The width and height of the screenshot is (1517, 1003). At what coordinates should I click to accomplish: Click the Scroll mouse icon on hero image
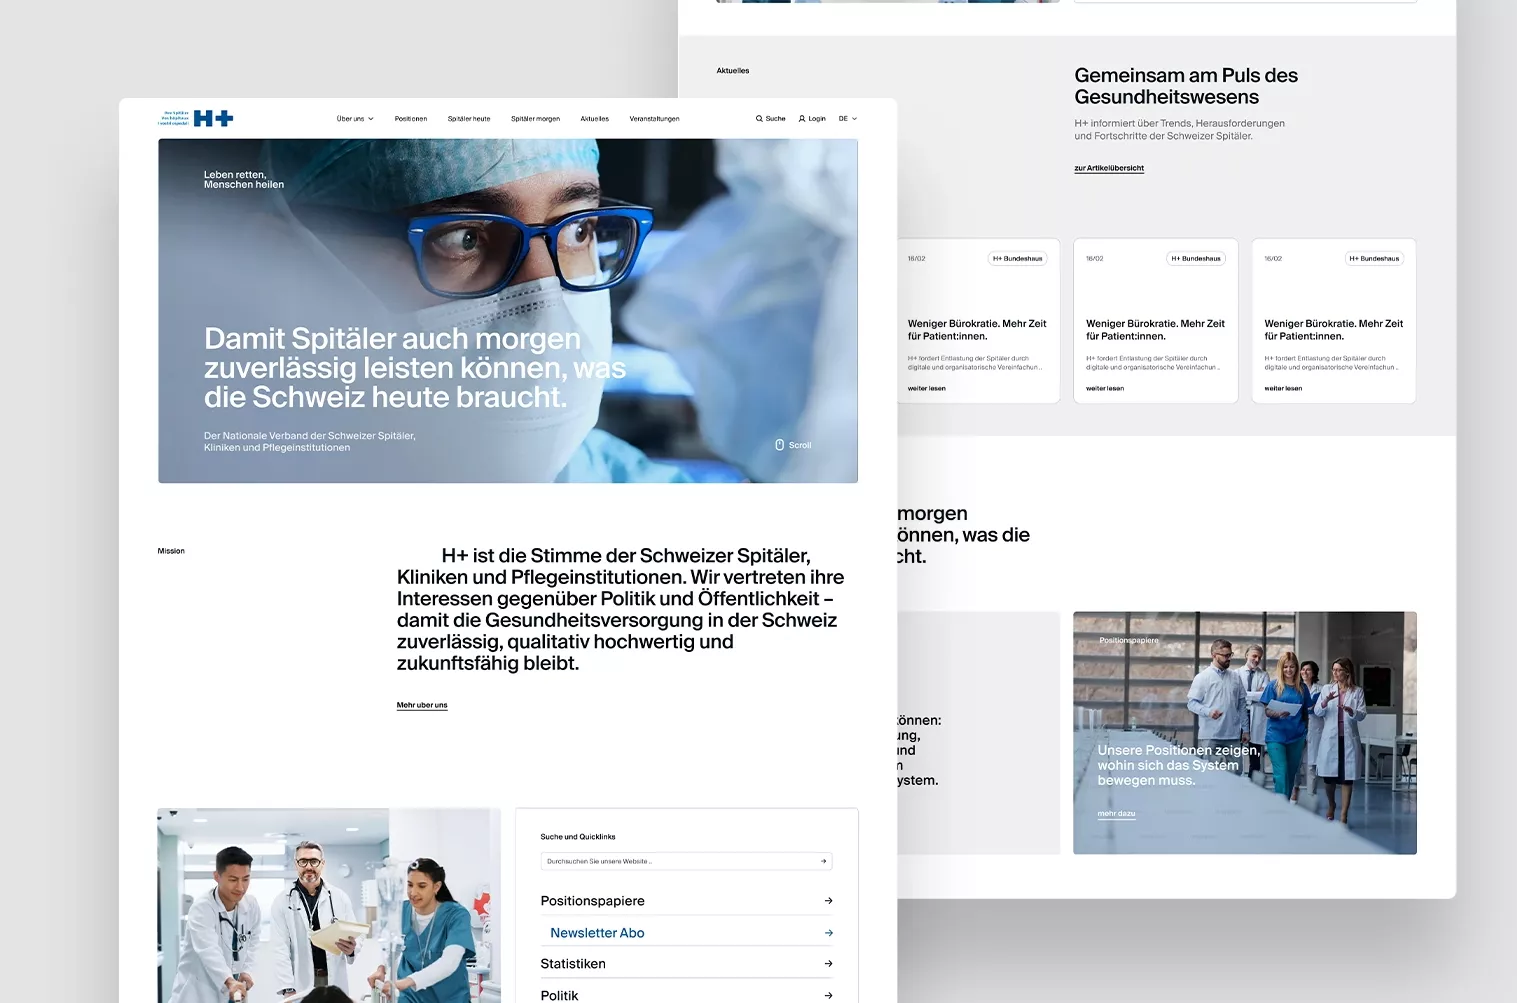click(780, 445)
